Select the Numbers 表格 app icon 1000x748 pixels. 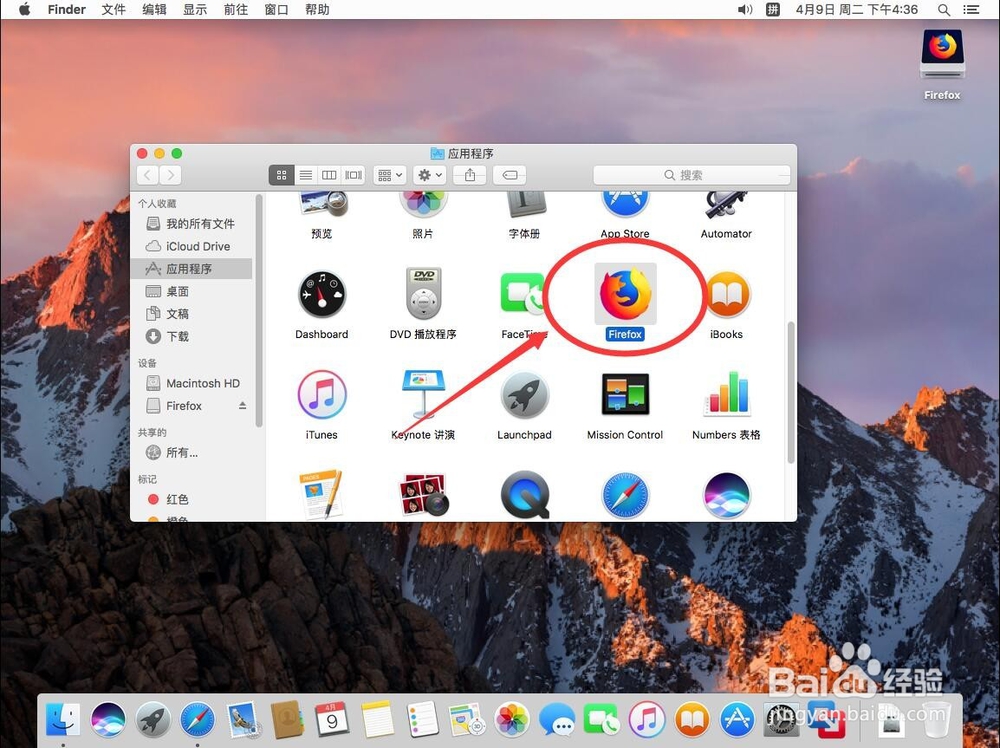[726, 394]
